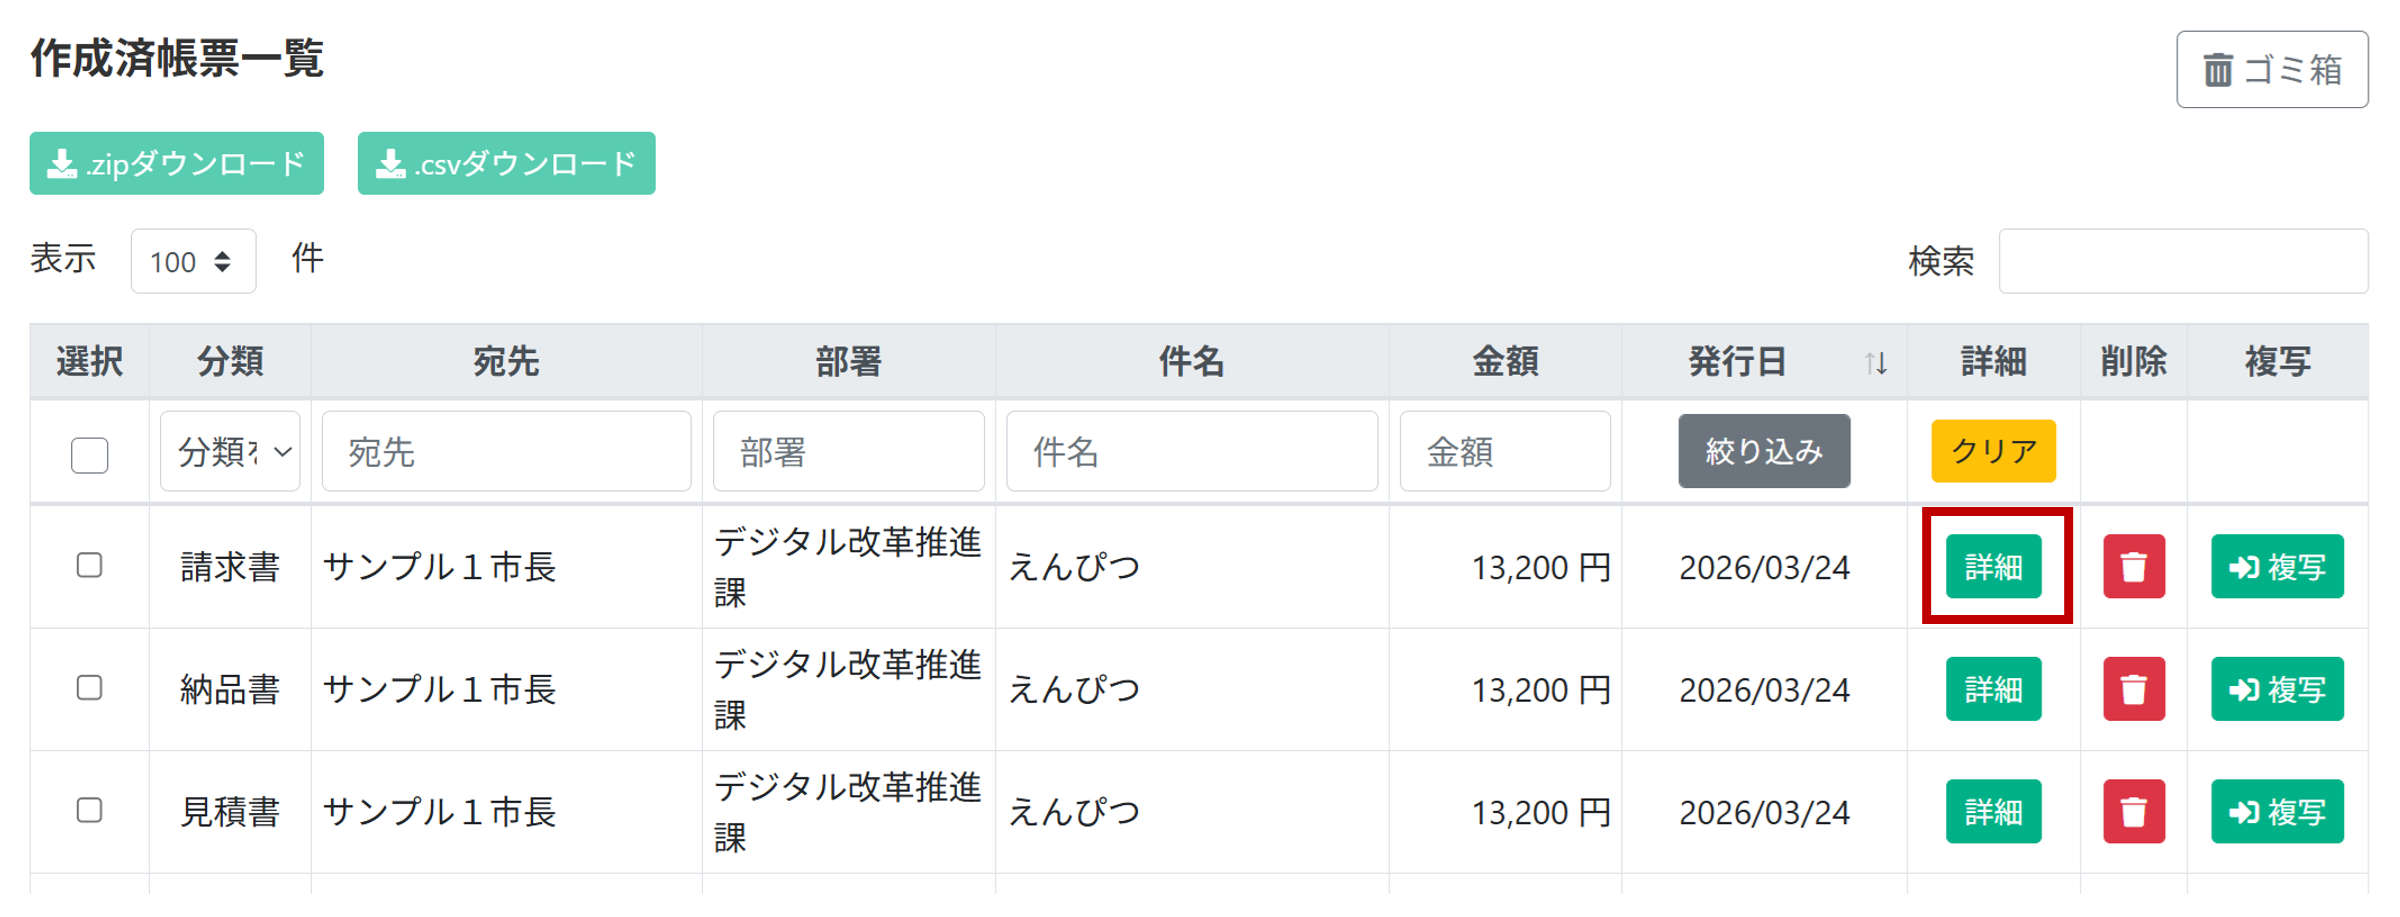The width and height of the screenshot is (2400, 917).
Task: Open the 表示 100件 page-size dropdown
Action: [193, 262]
